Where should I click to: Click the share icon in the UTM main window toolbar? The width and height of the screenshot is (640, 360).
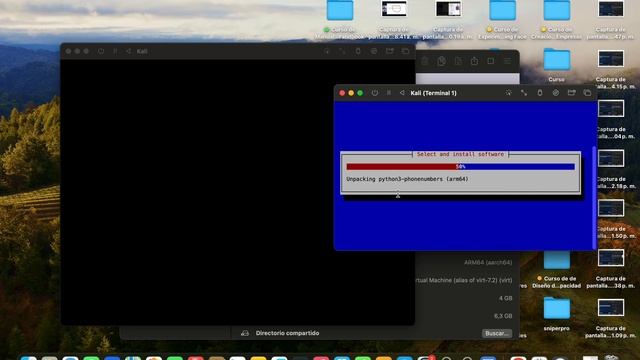[x=474, y=61]
